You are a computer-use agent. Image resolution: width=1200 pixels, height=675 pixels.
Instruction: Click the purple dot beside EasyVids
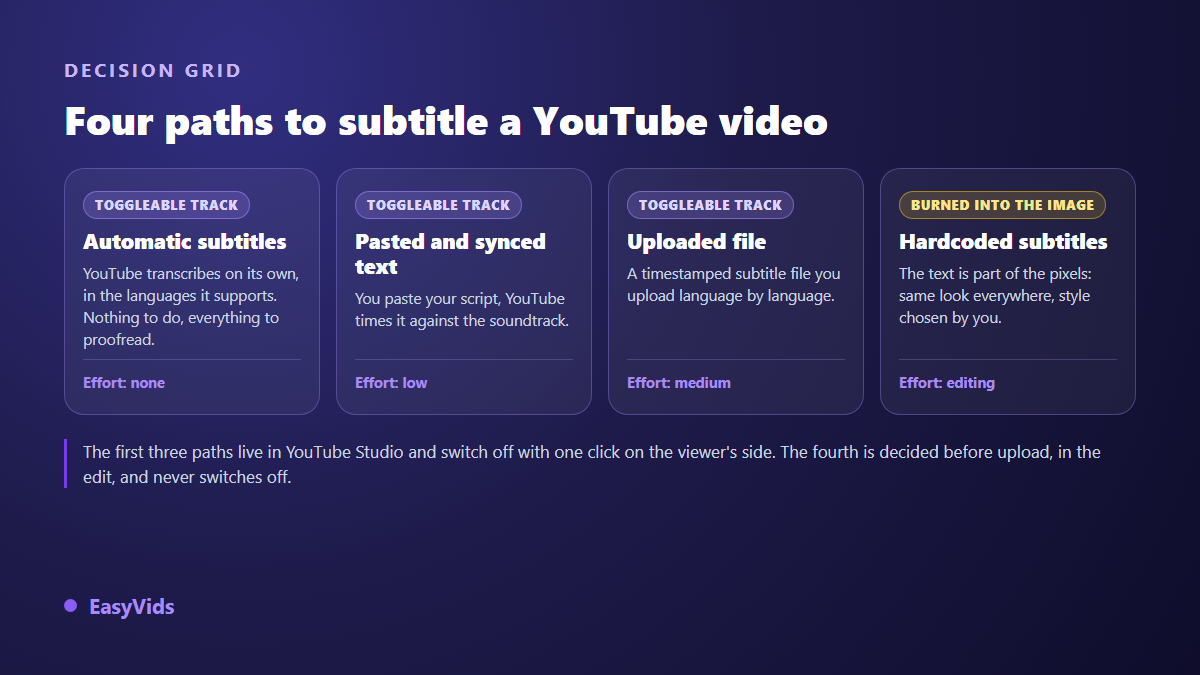pyautogui.click(x=70, y=606)
